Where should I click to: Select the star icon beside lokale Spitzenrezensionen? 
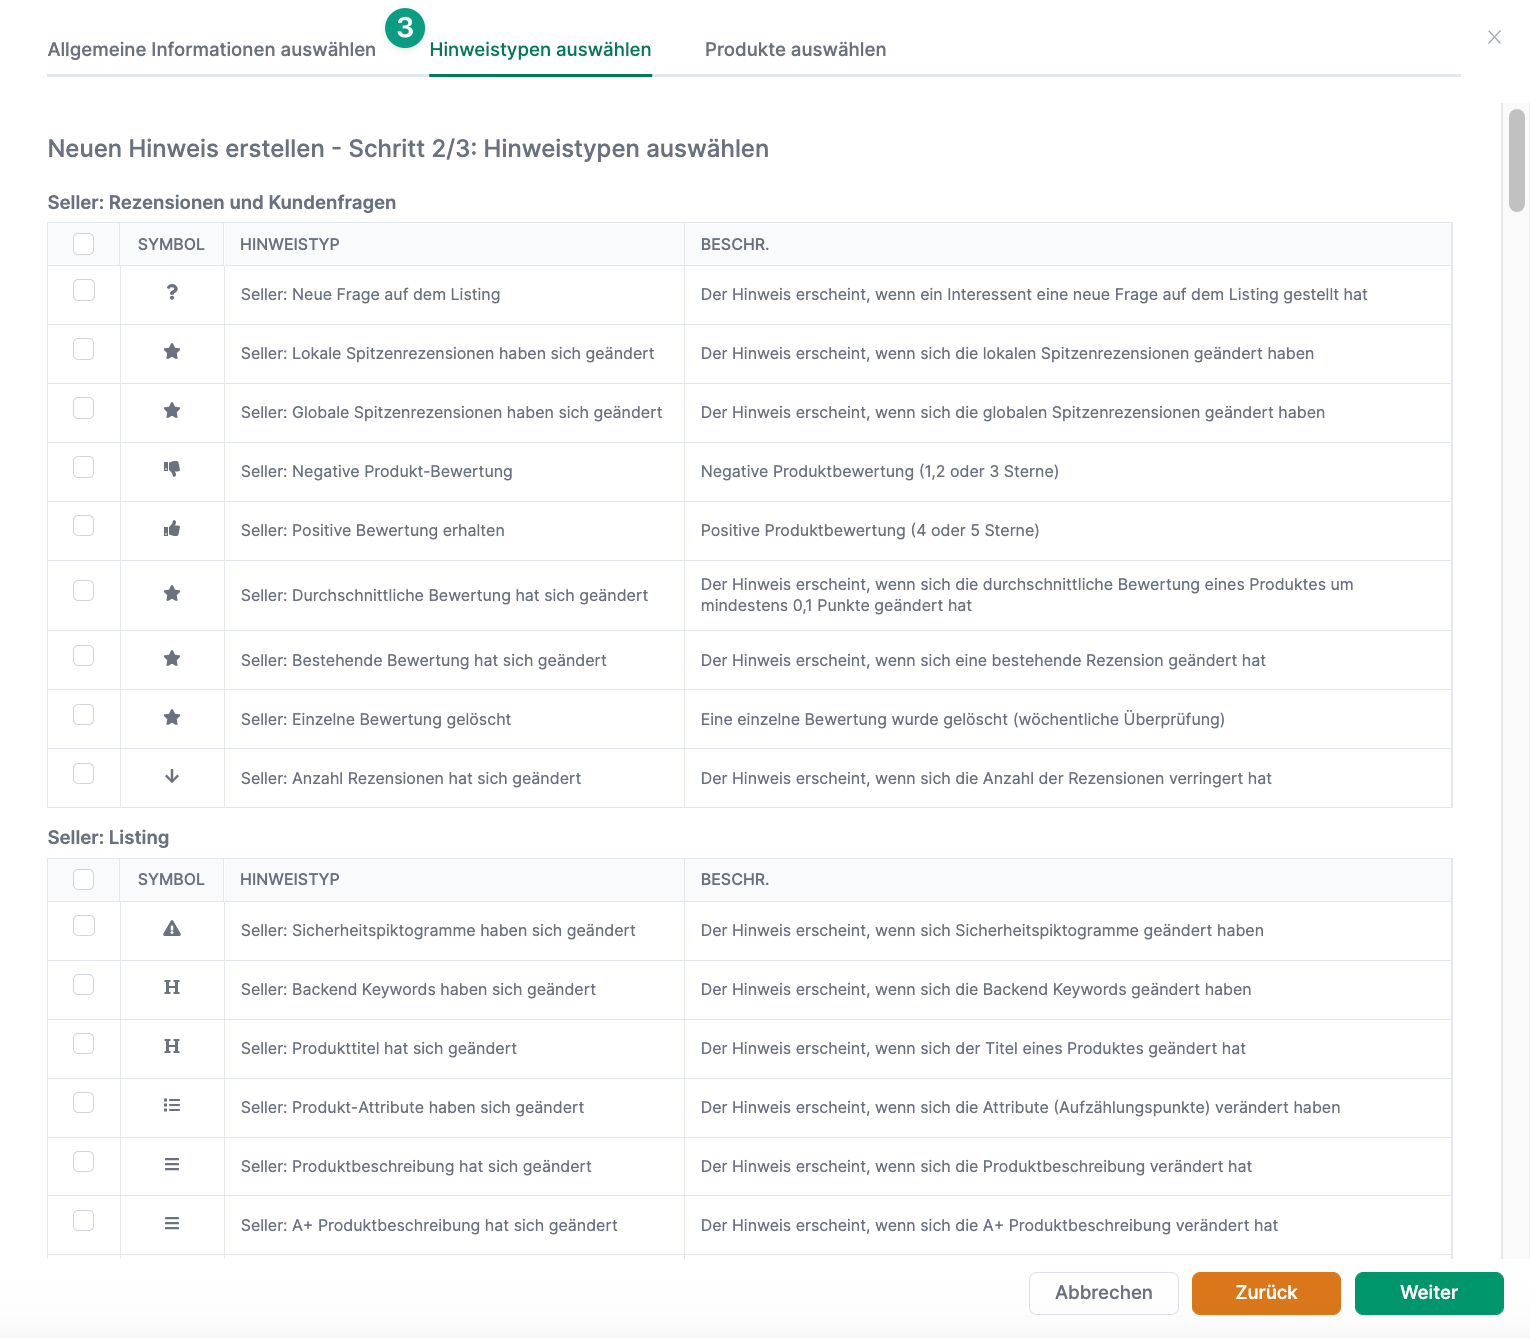tap(171, 352)
